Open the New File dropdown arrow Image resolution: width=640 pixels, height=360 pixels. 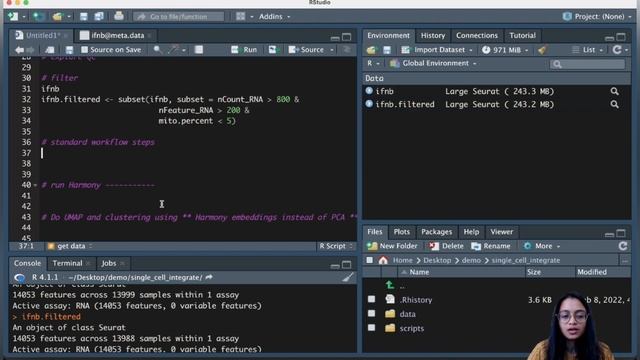click(24, 17)
